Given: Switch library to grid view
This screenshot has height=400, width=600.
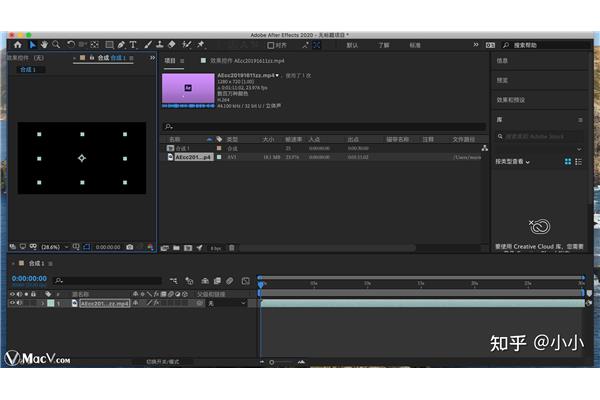Looking at the screenshot, I should [568, 162].
